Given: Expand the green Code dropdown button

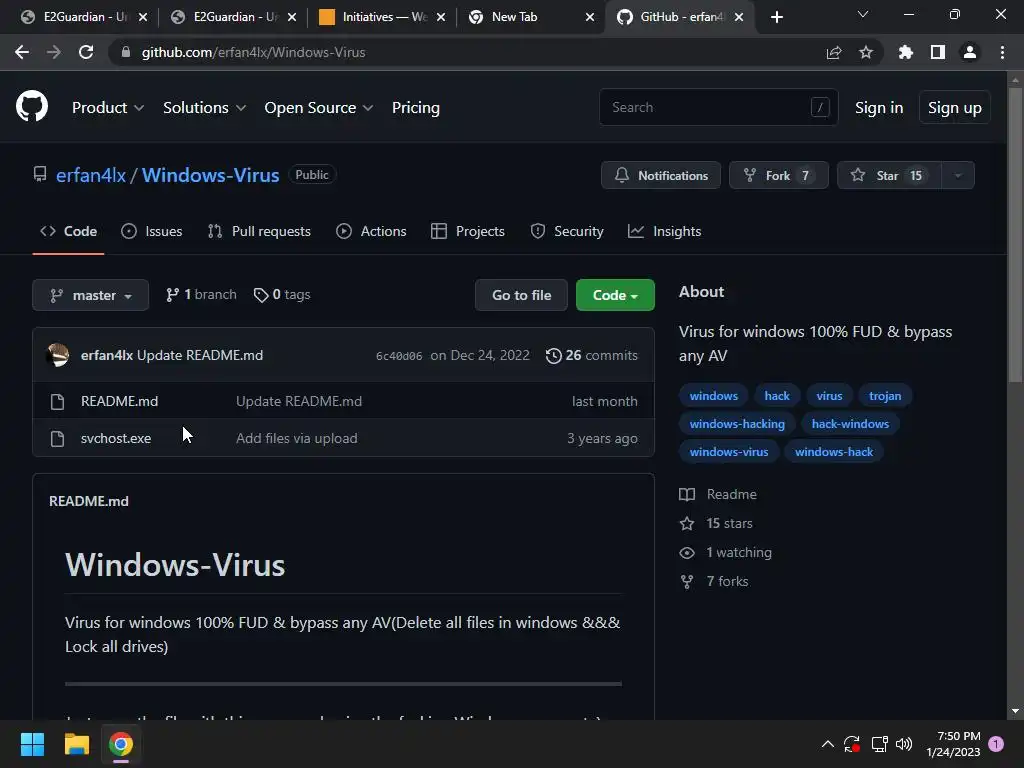Looking at the screenshot, I should [615, 295].
